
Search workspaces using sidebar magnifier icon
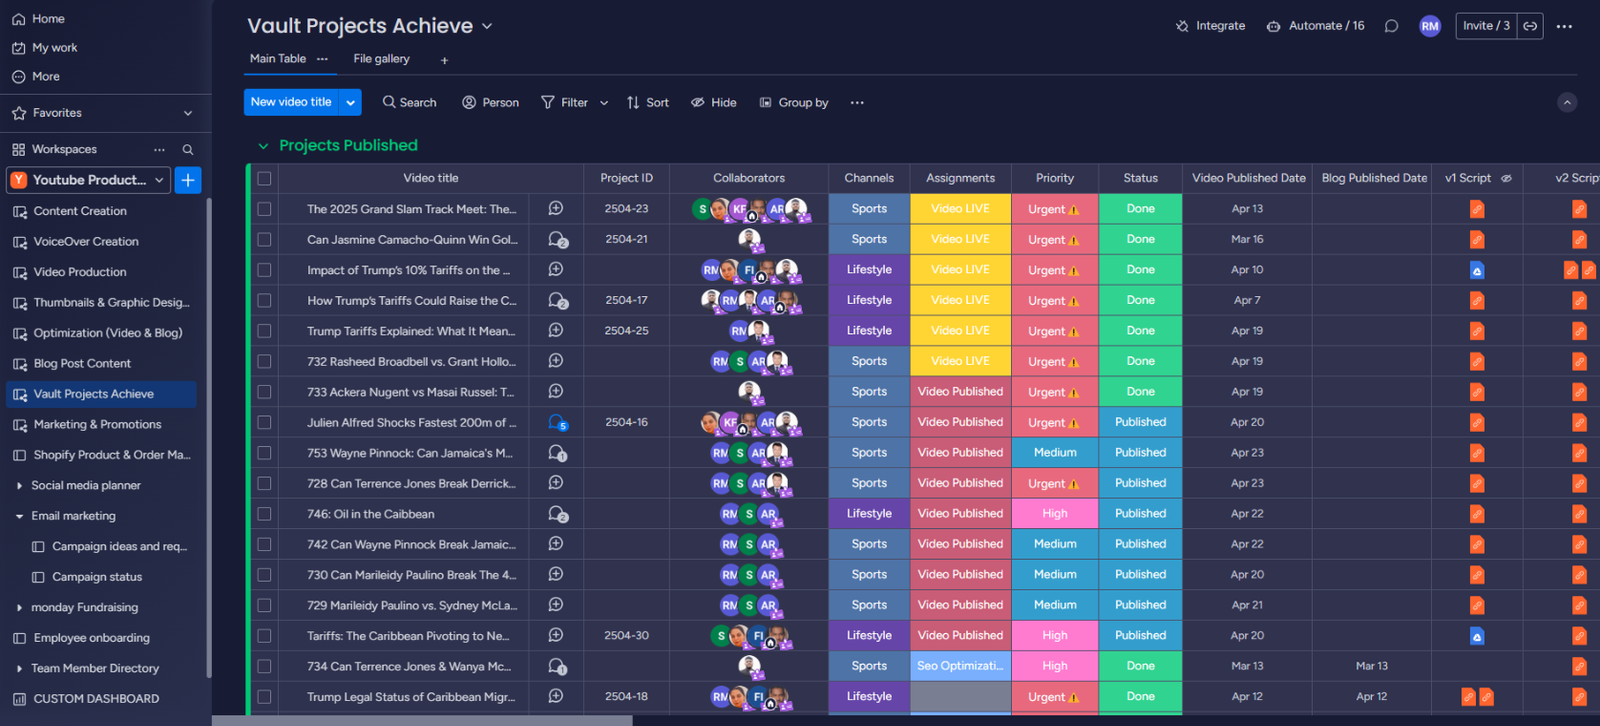click(187, 149)
